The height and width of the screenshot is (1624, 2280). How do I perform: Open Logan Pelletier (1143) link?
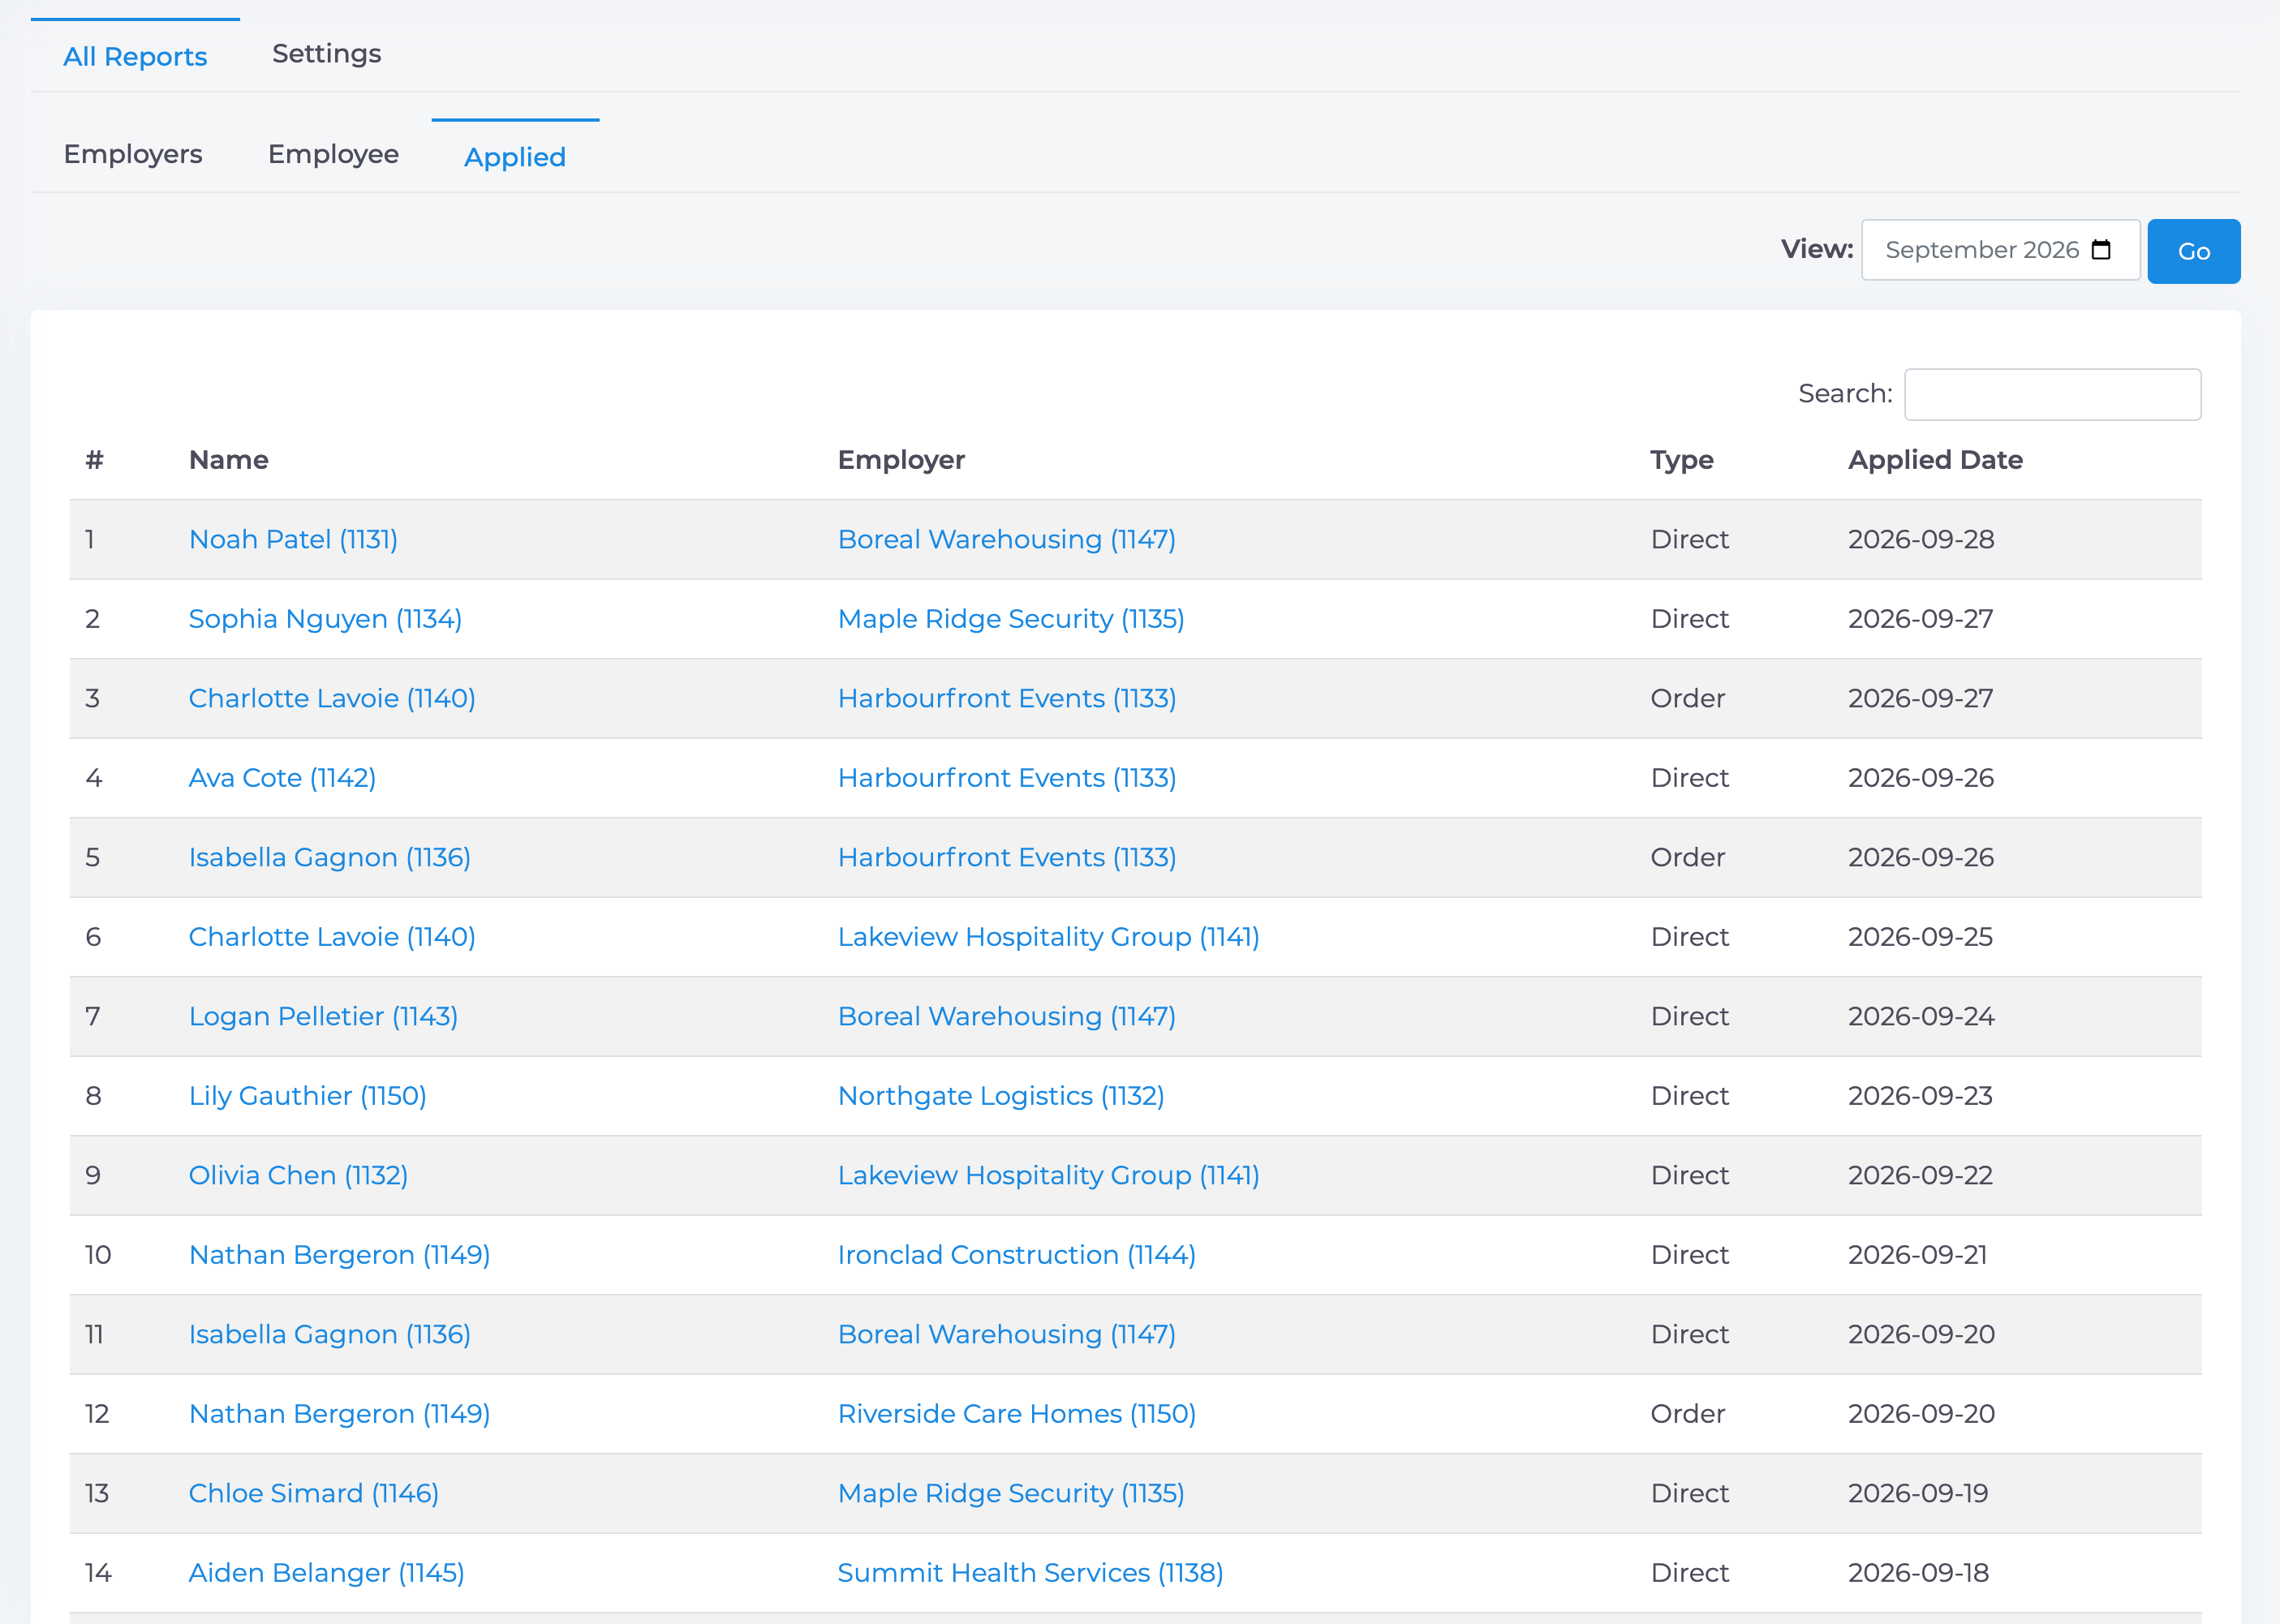[323, 1016]
